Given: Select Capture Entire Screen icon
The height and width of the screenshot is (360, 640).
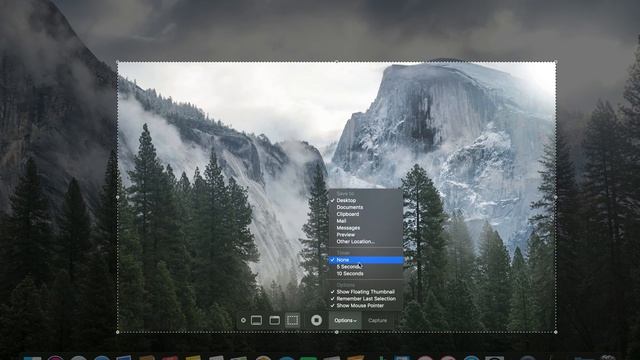Looking at the screenshot, I should click(x=256, y=320).
